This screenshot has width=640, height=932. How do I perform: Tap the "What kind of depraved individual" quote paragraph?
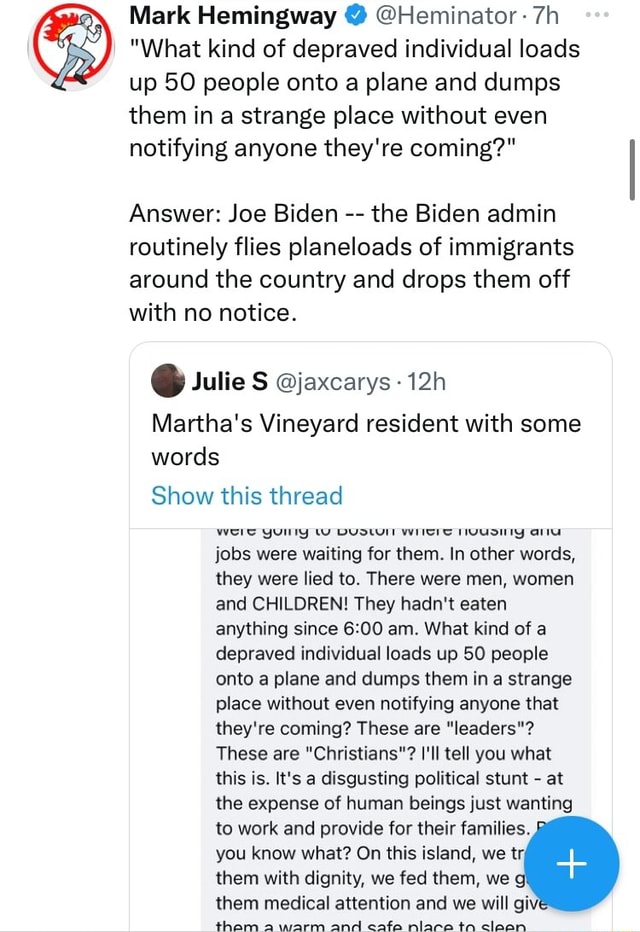(353, 99)
